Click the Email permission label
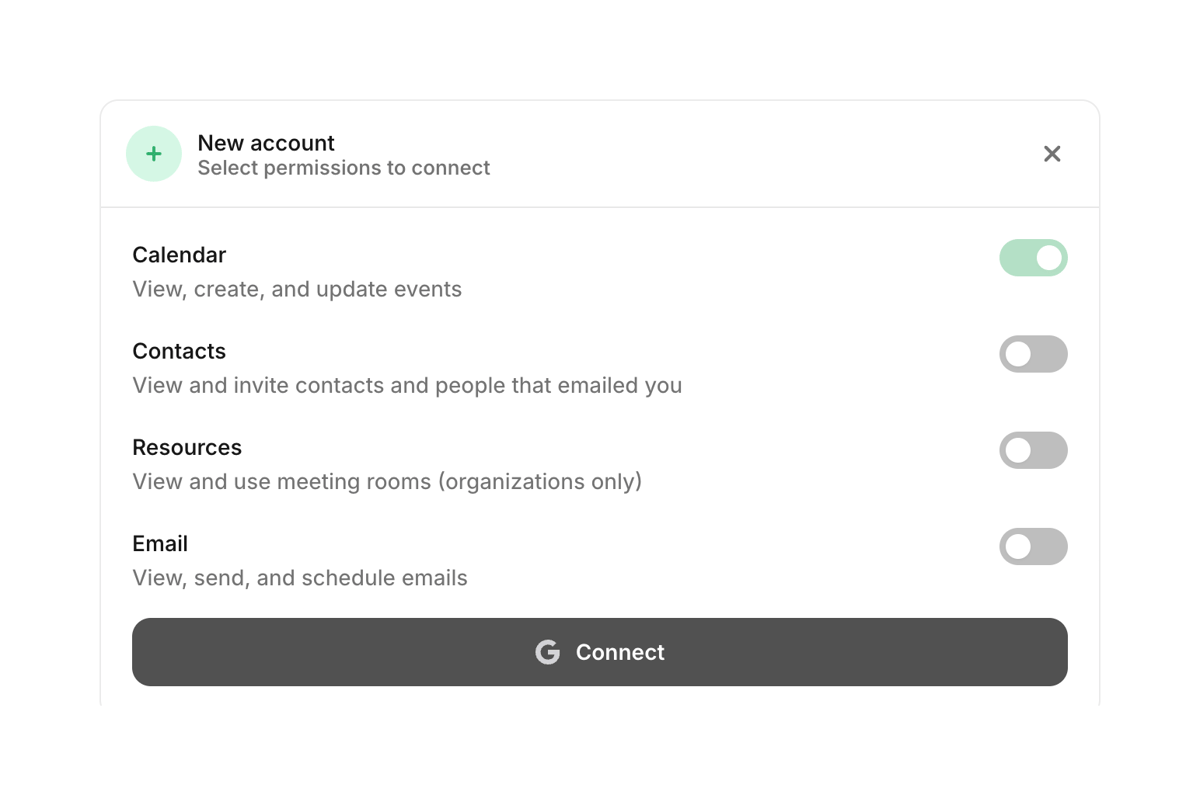This screenshot has width=1200, height=805. pyautogui.click(x=160, y=543)
